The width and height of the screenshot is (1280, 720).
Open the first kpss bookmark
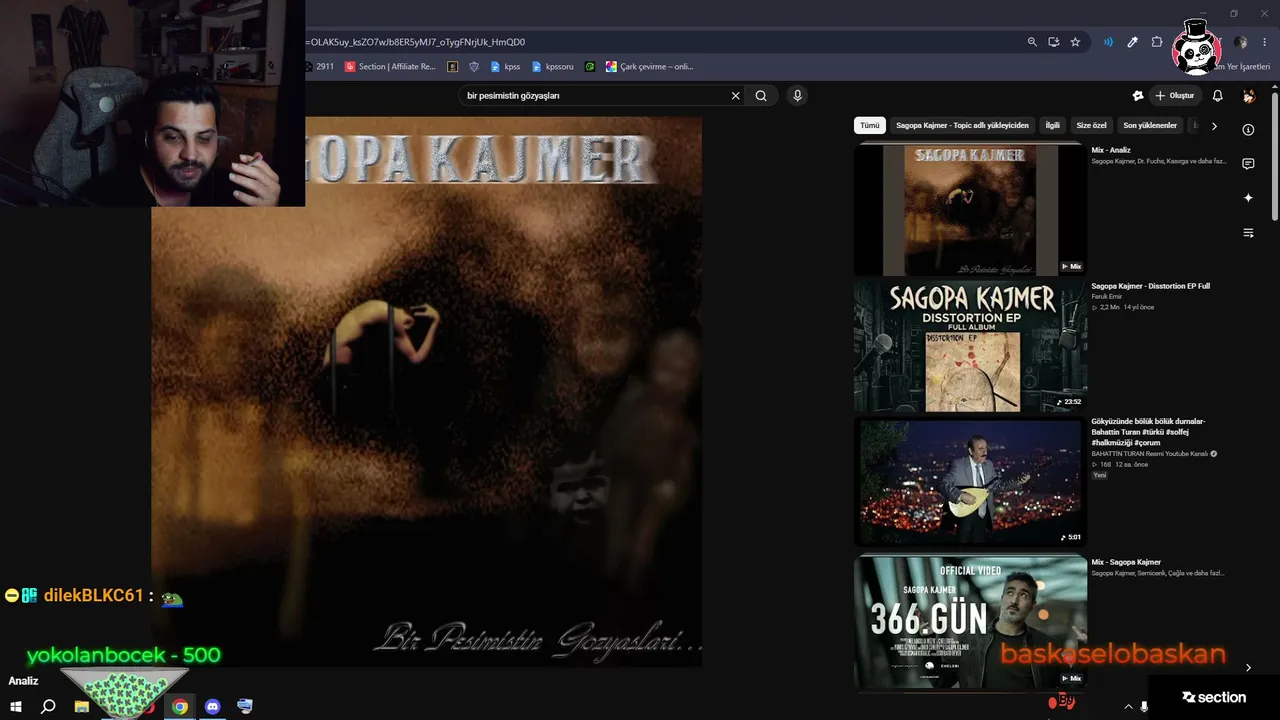(505, 67)
